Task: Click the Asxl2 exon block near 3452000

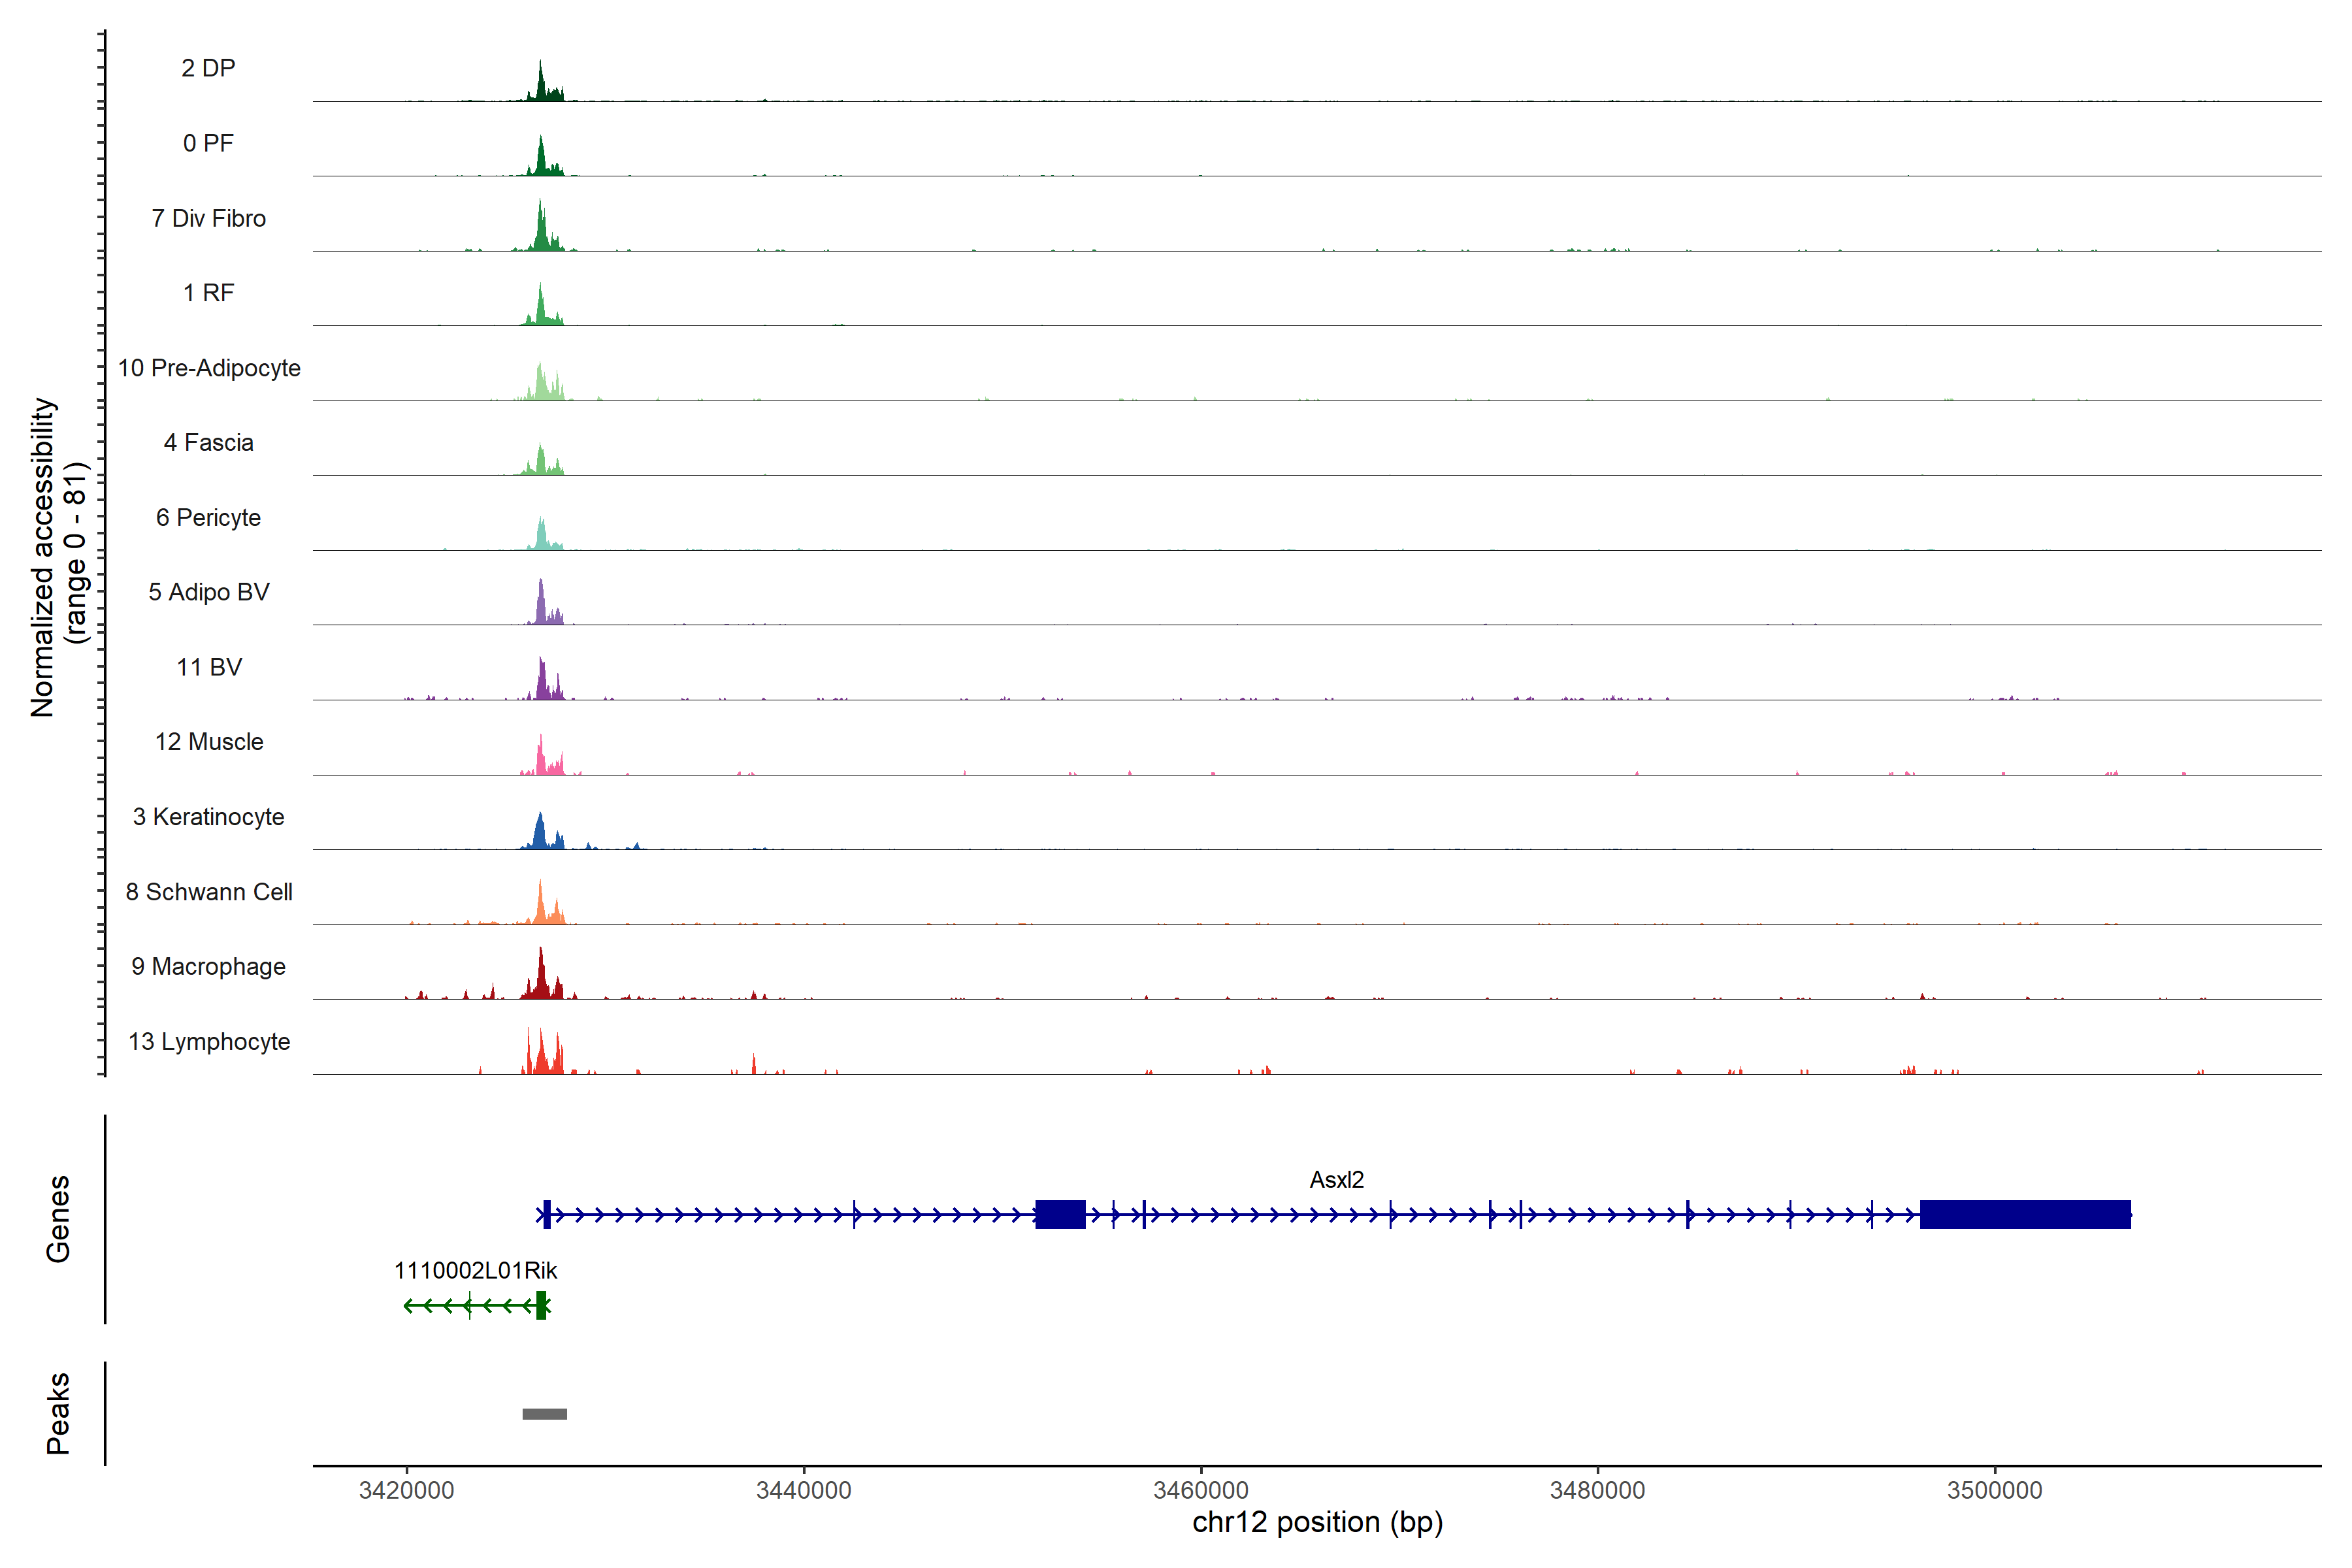Action: click(1060, 1214)
